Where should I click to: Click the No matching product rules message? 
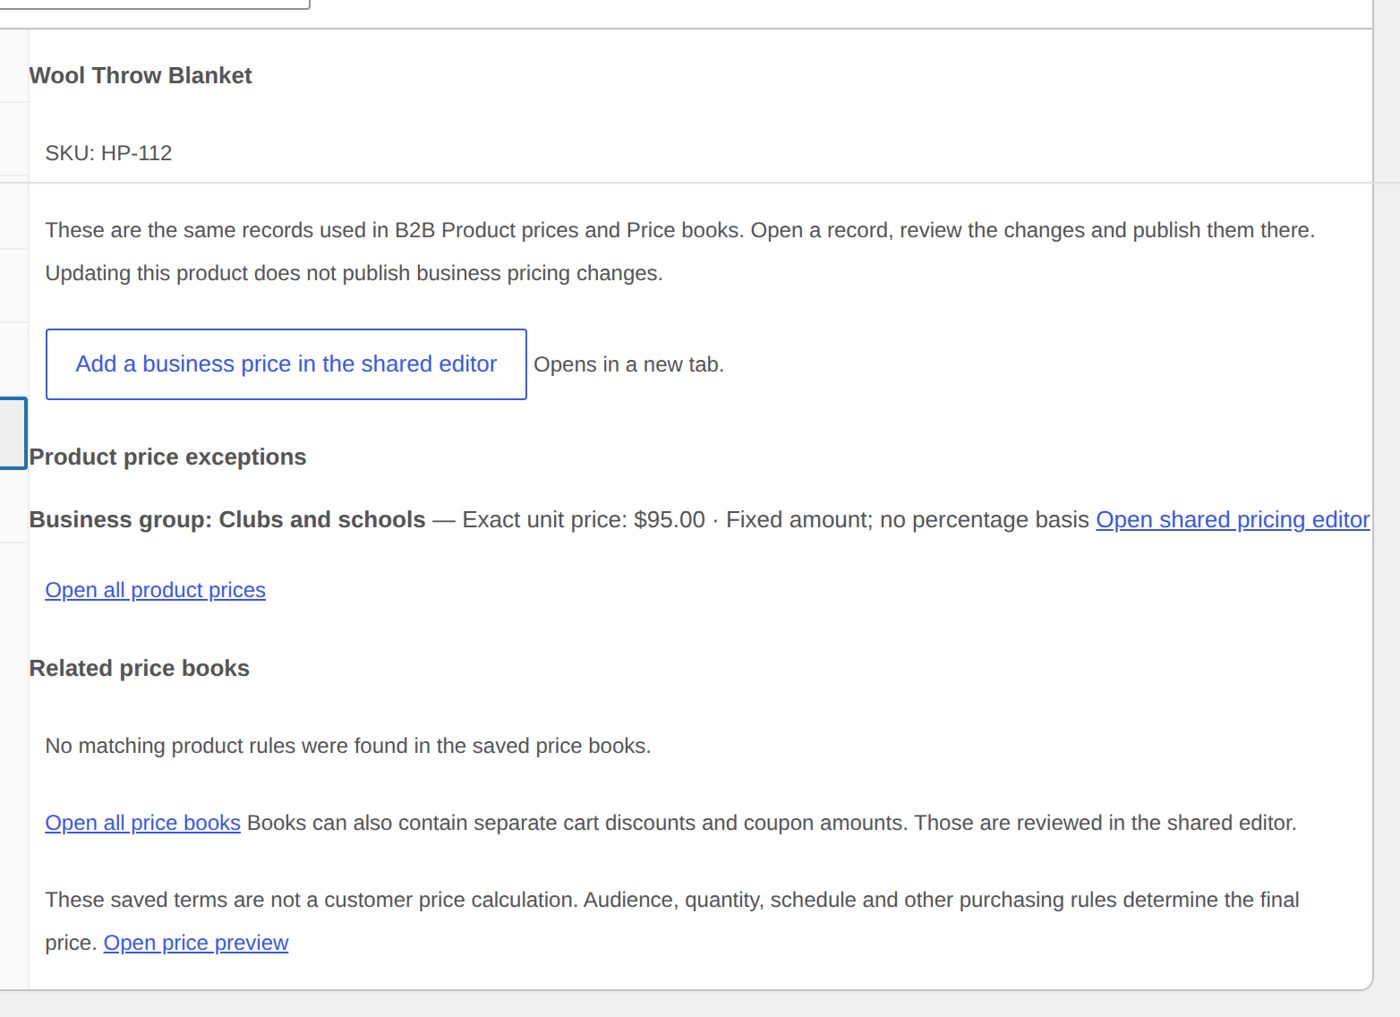[x=348, y=746]
